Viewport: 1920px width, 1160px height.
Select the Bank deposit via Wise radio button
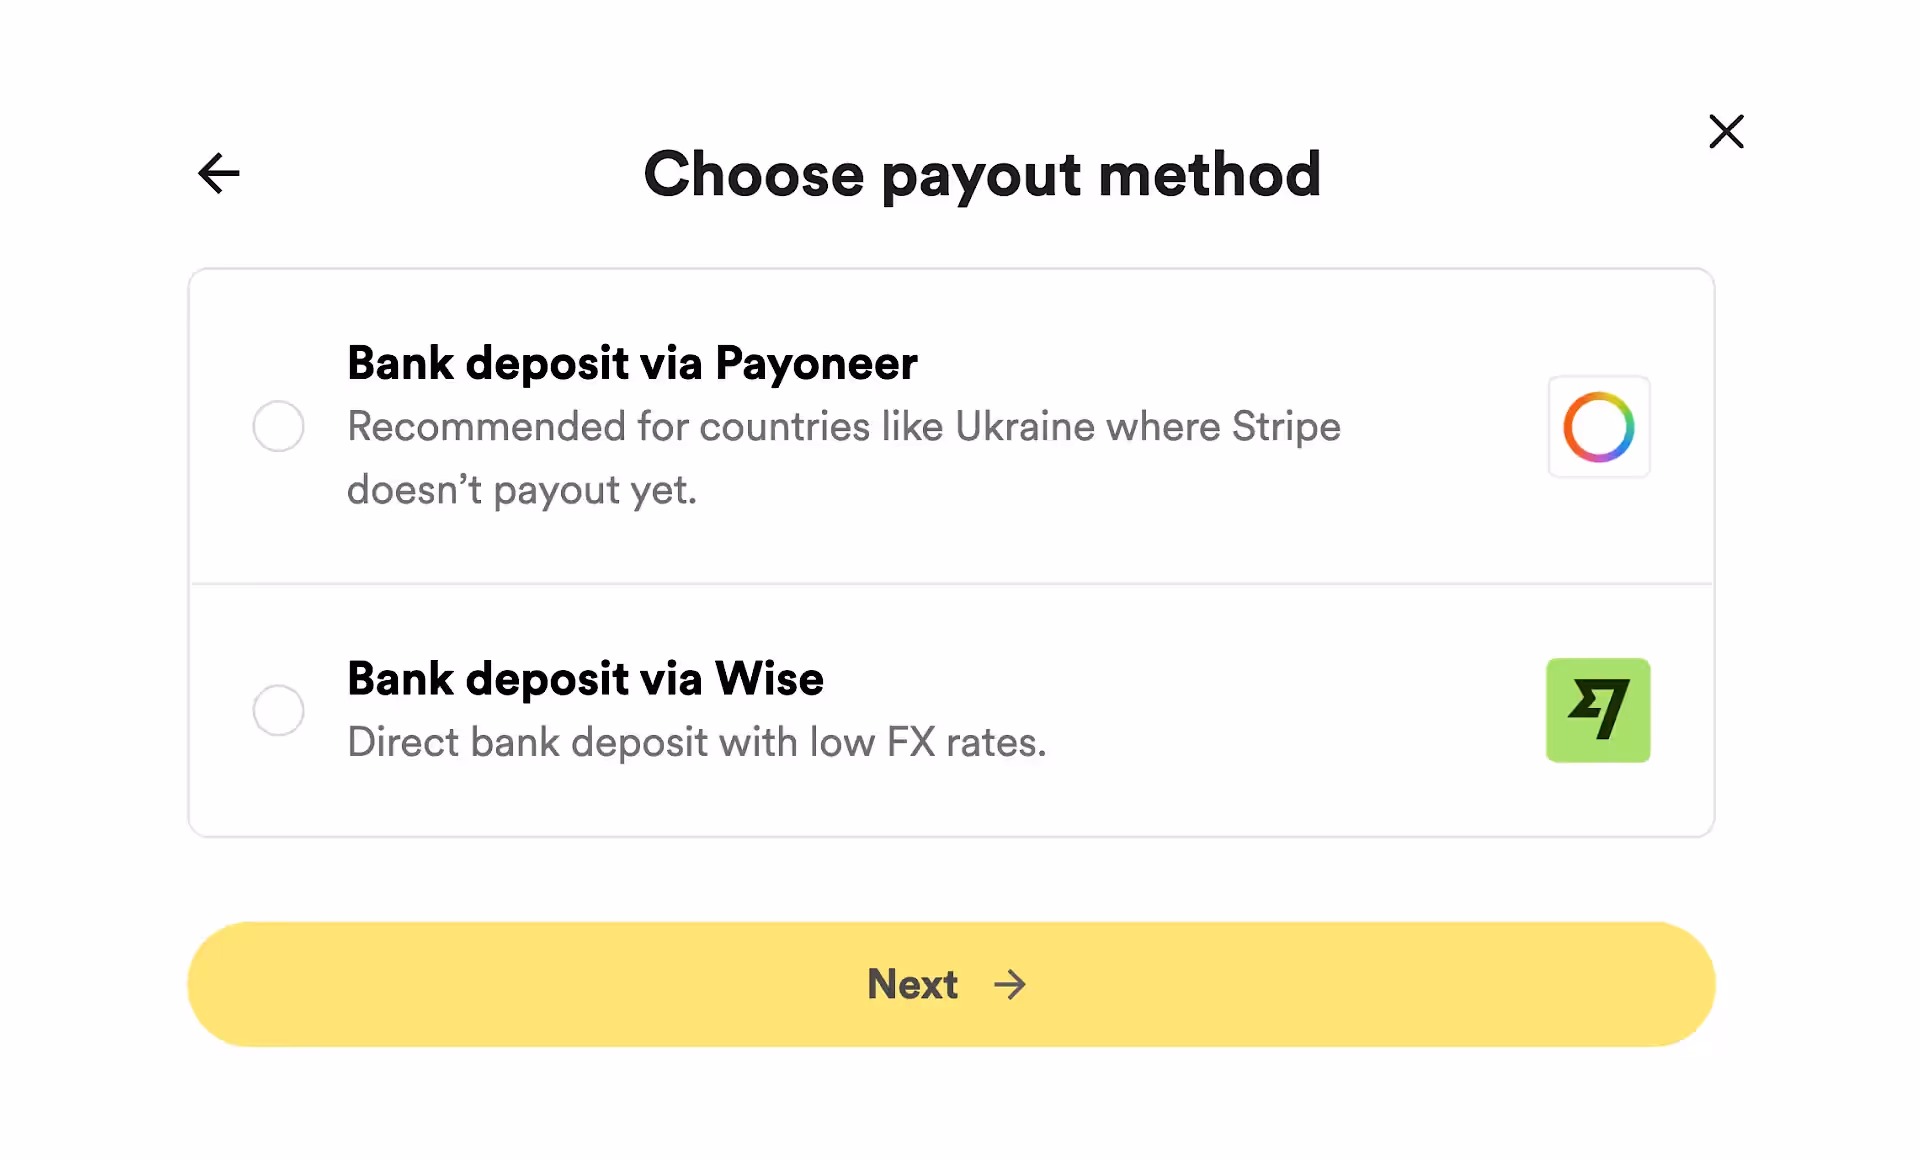[x=279, y=710]
